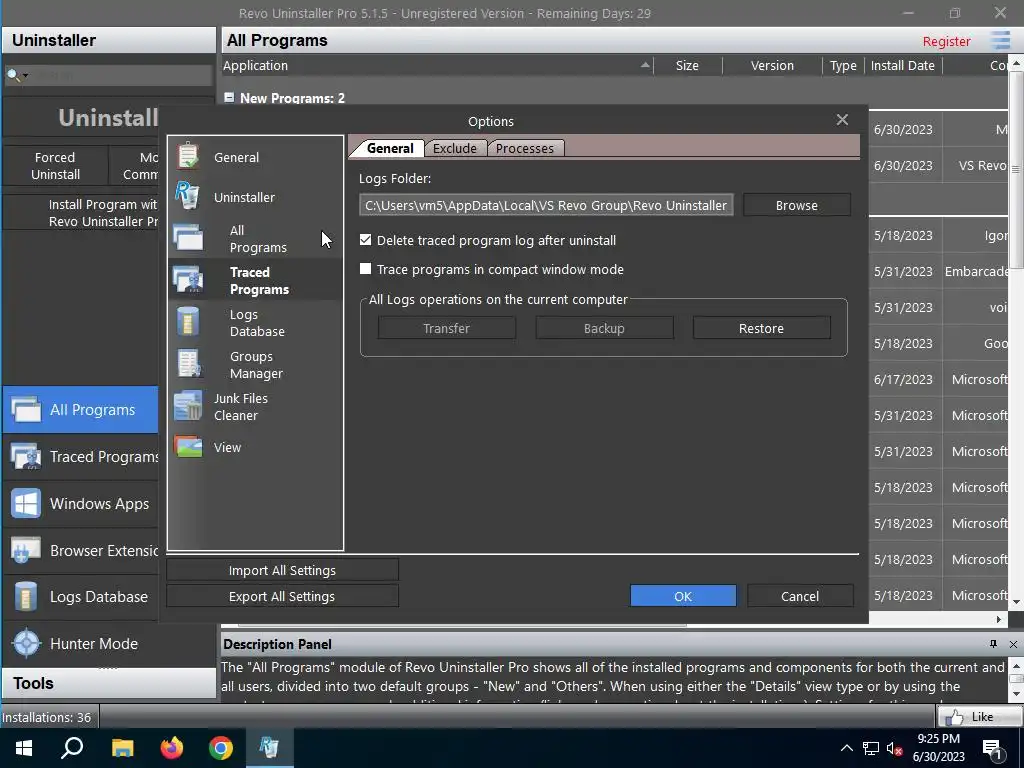Enable Trace programs in compact window mode
1024x768 pixels.
pyautogui.click(x=366, y=269)
